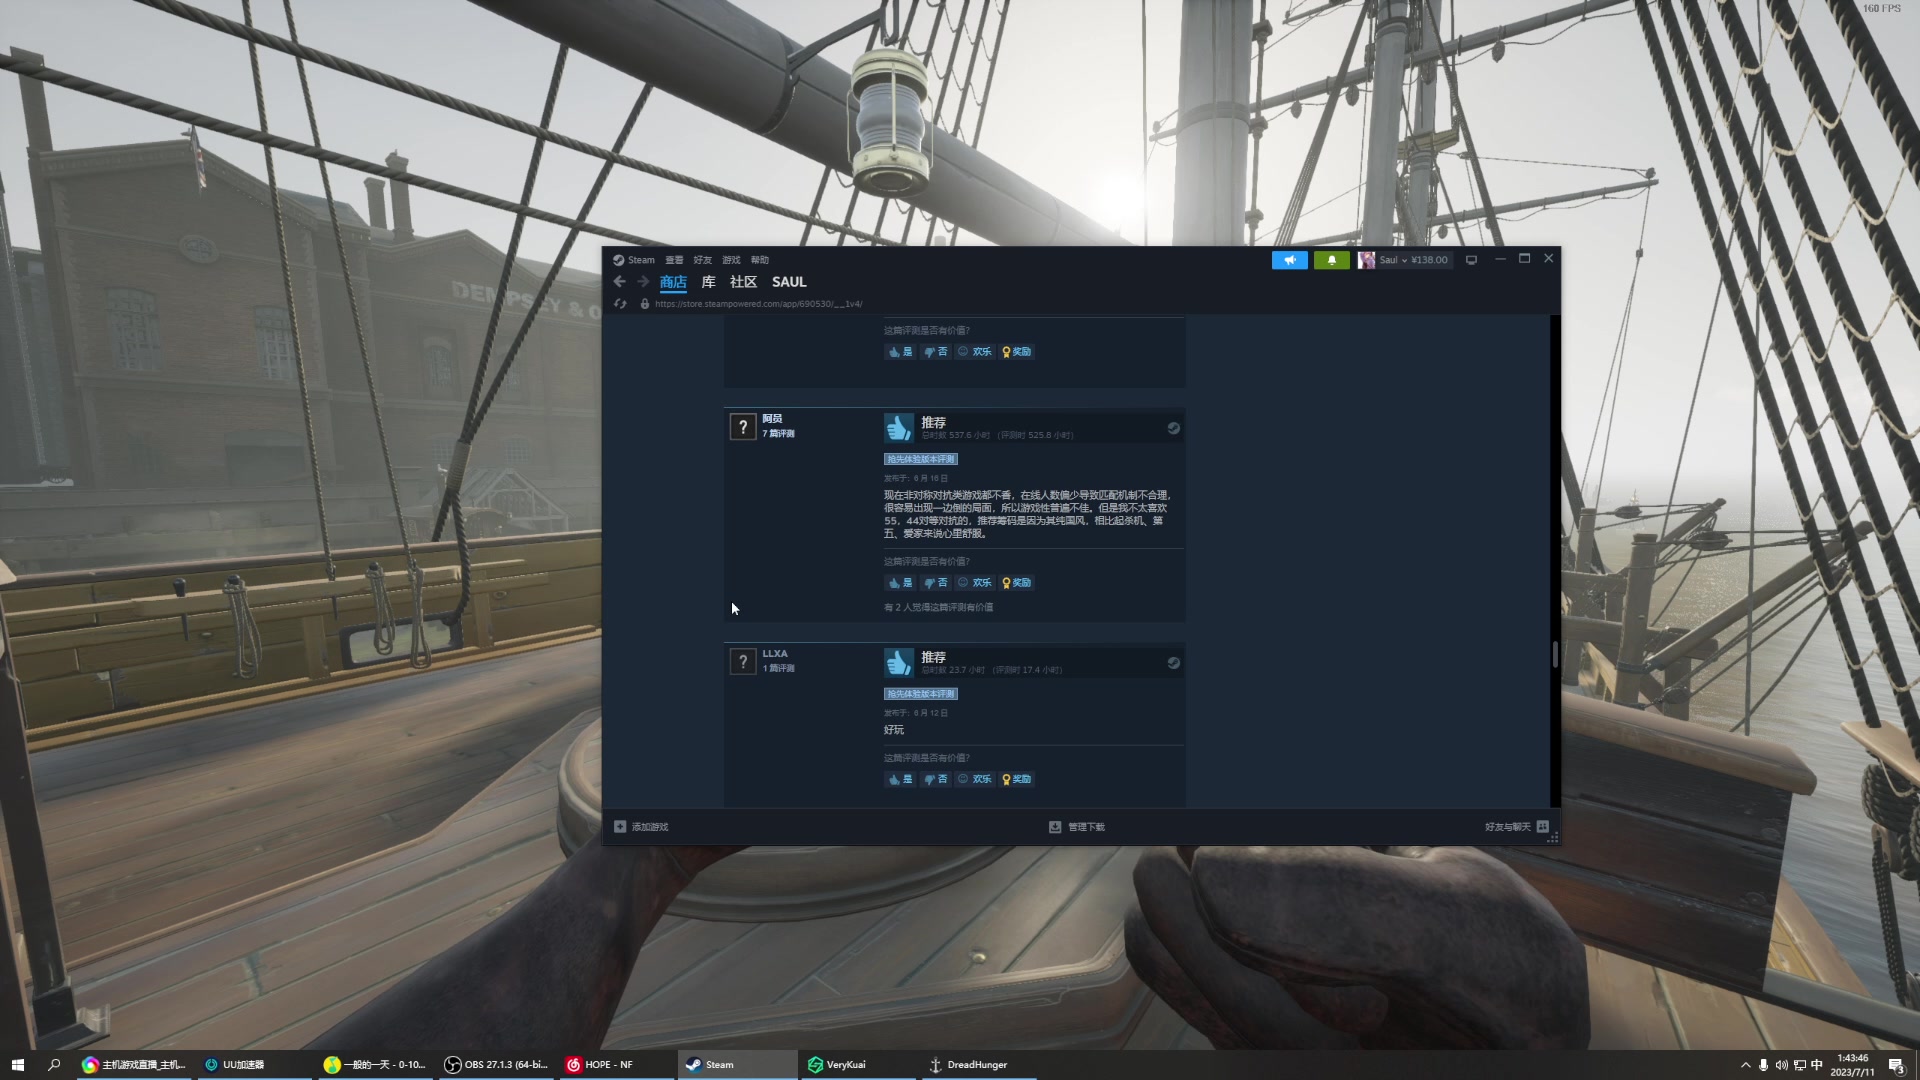1920x1080 pixels.
Task: Go forward with the forward arrow
Action: coord(643,282)
